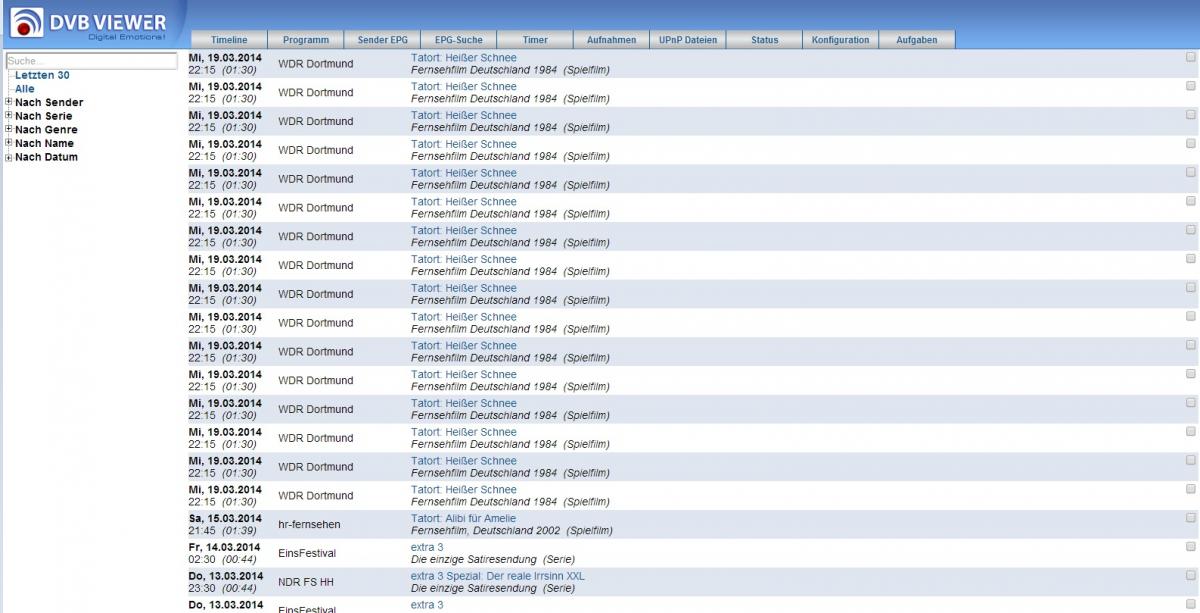Expand the Nach Sender tree node

click(8, 102)
